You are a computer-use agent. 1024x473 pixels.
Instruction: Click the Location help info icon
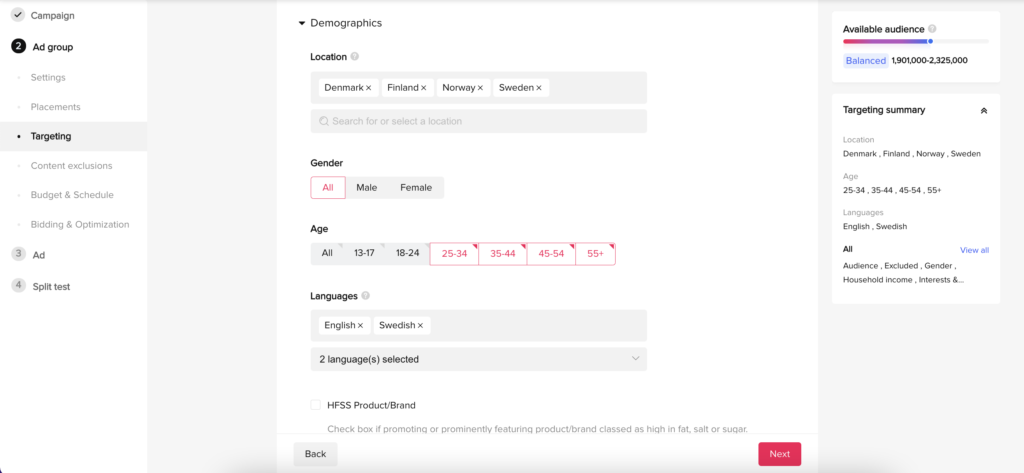tap(355, 57)
